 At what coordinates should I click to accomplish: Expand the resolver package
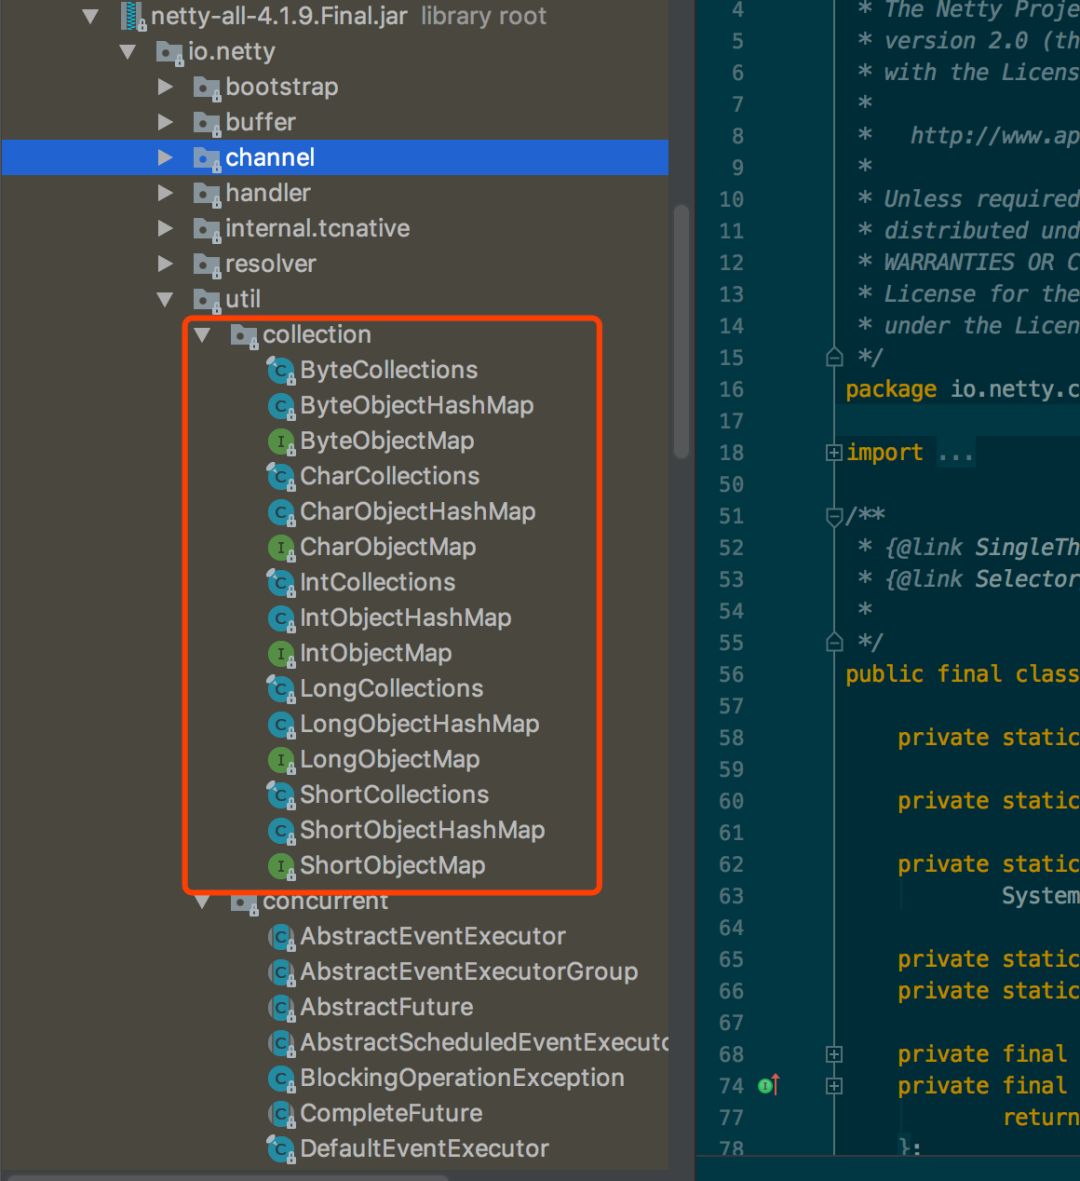165,264
